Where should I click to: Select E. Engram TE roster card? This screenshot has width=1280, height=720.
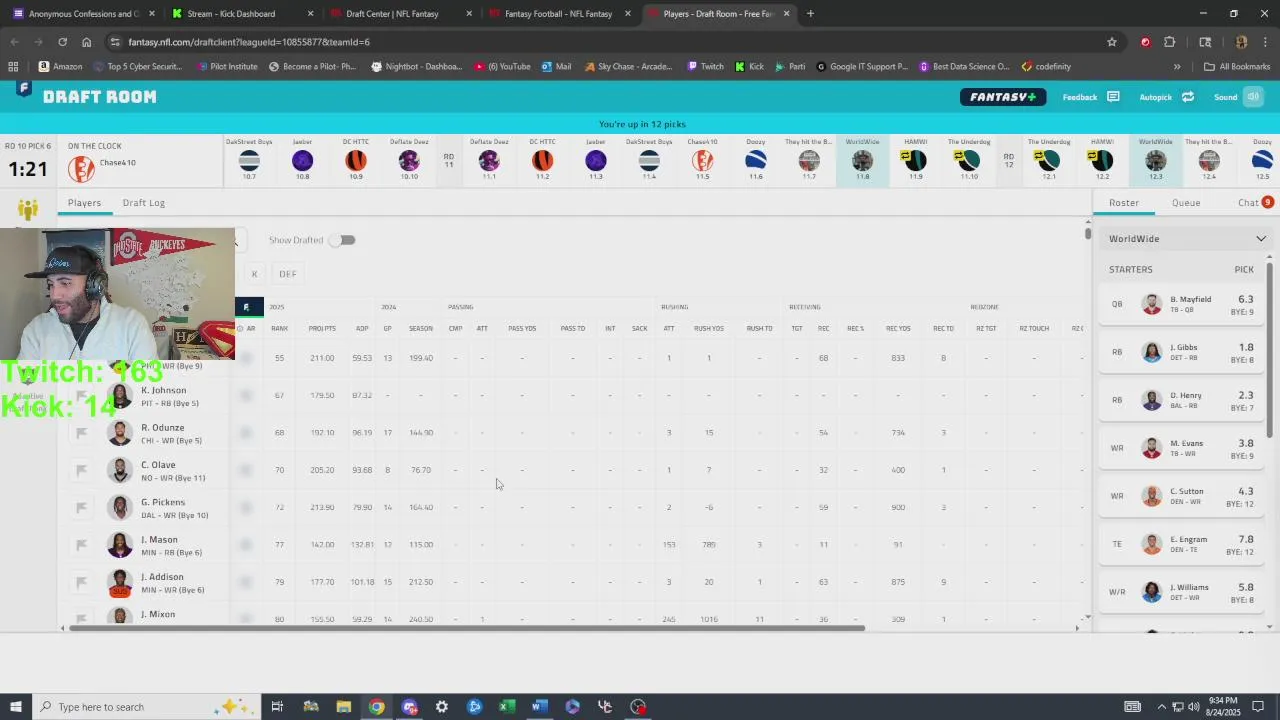(1181, 545)
